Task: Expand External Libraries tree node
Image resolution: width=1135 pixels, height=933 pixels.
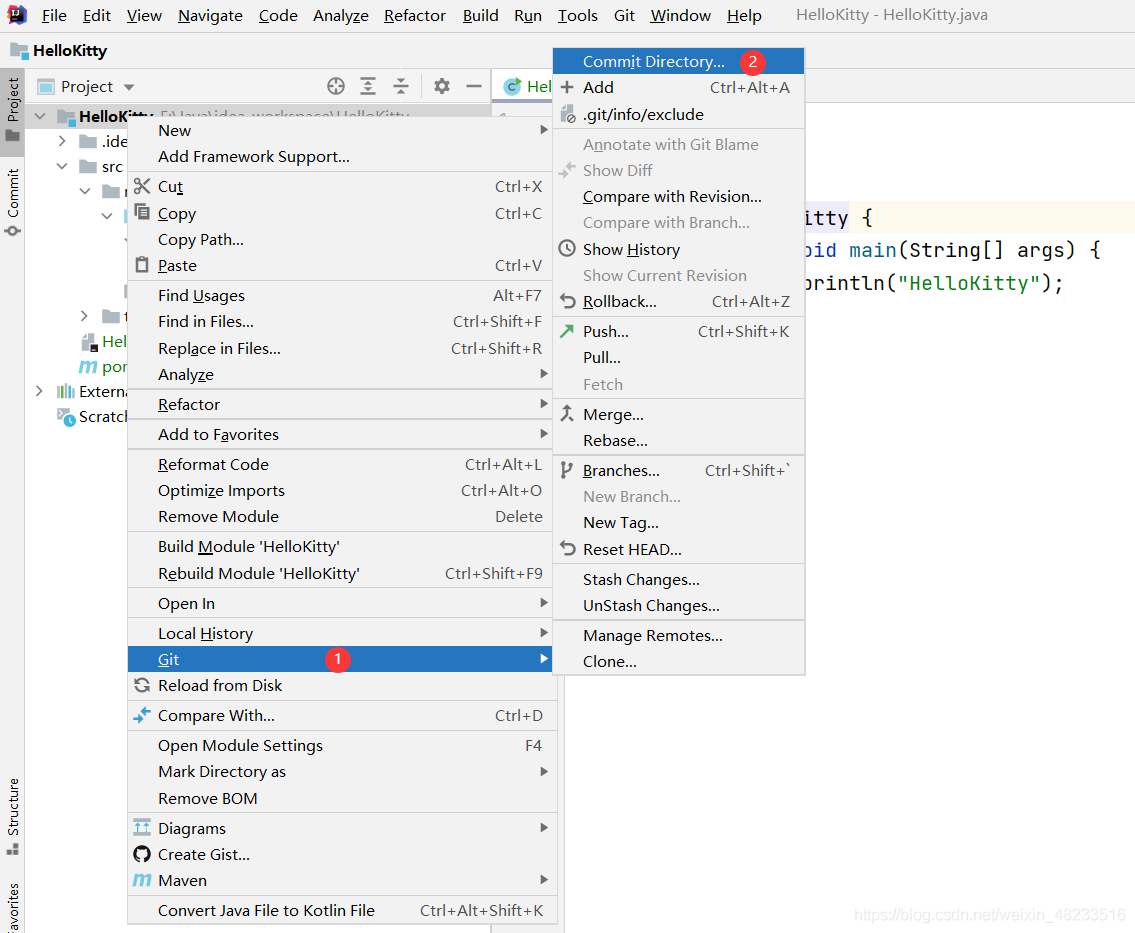Action: (x=39, y=391)
